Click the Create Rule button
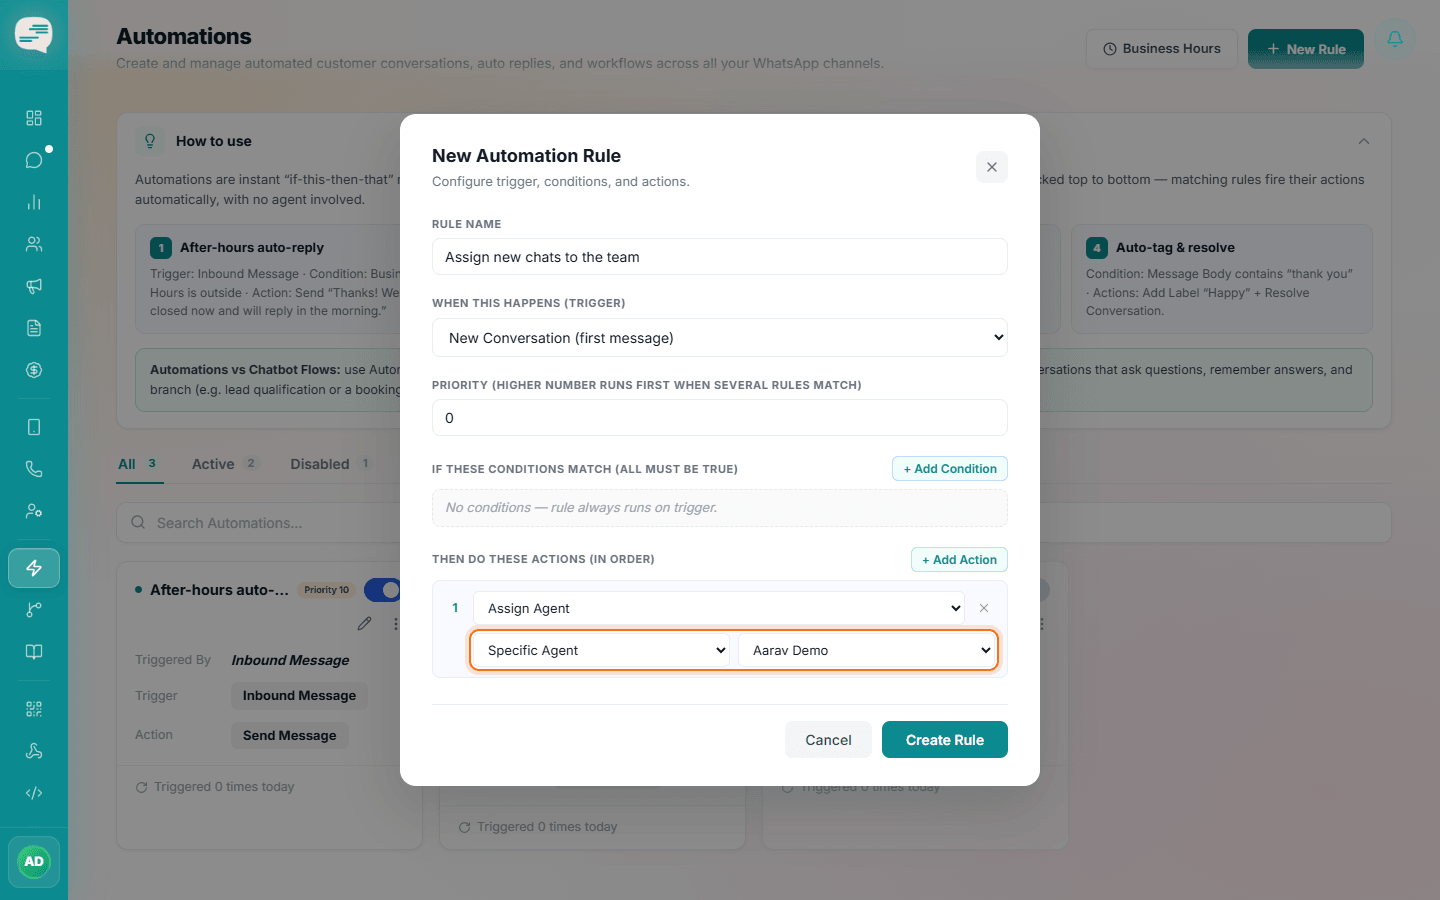Viewport: 1440px width, 900px height. click(x=945, y=740)
